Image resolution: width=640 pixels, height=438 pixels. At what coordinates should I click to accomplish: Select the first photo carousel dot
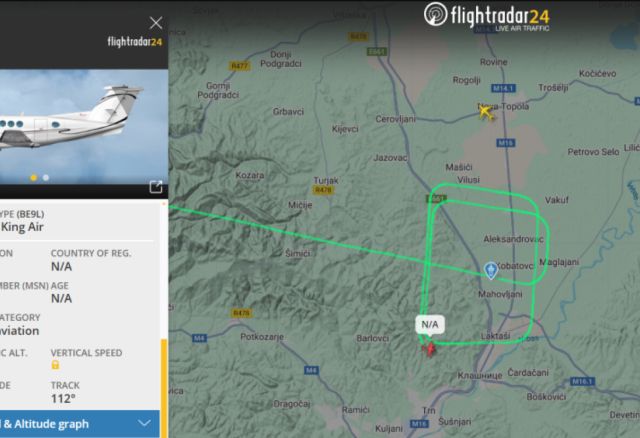[33, 178]
